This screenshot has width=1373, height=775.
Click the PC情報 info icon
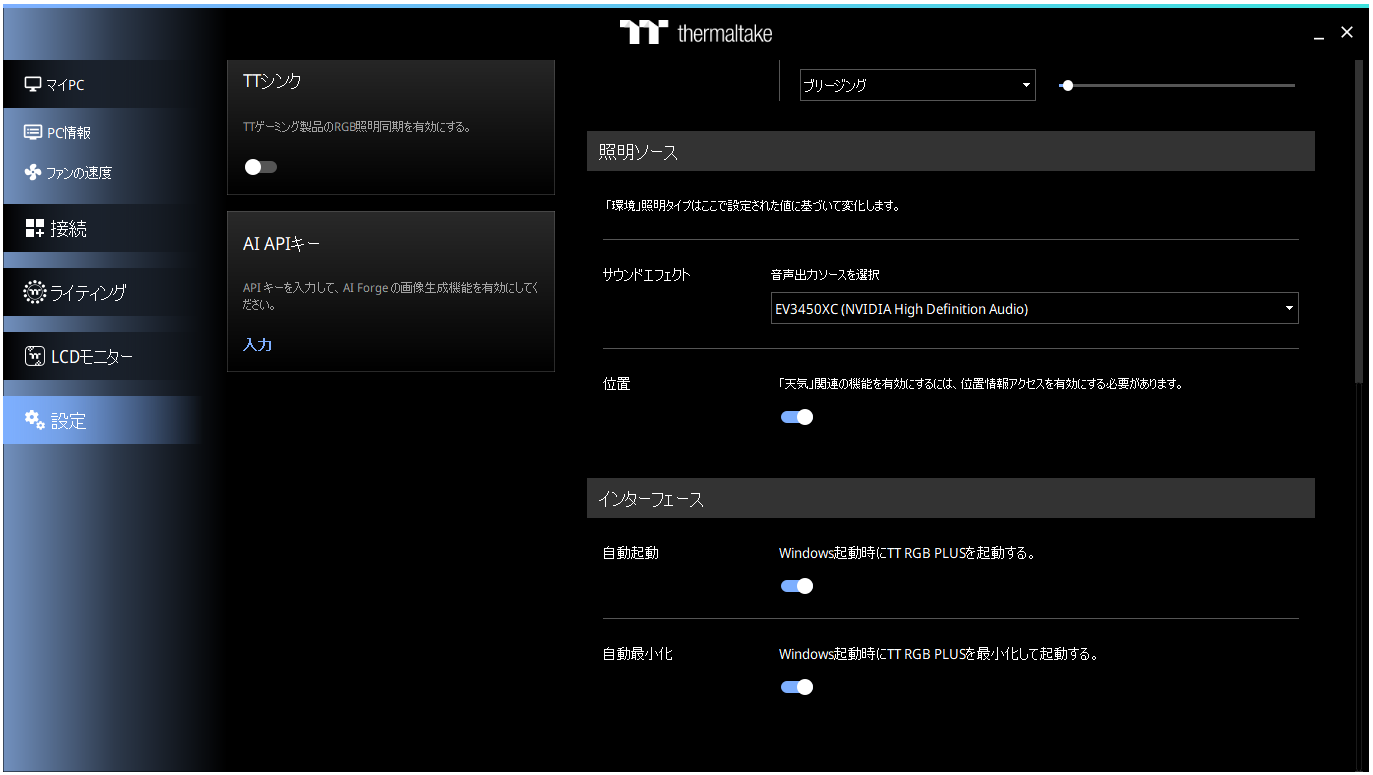tap(33, 133)
